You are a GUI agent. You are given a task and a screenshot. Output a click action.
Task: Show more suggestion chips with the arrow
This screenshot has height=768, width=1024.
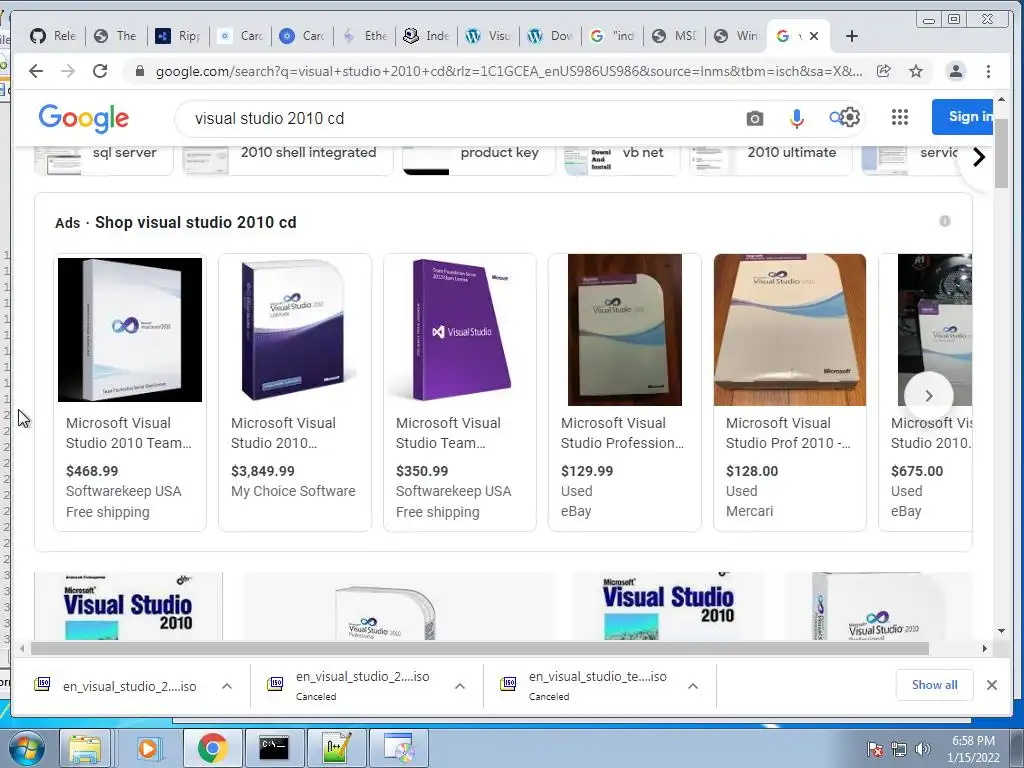coord(978,157)
